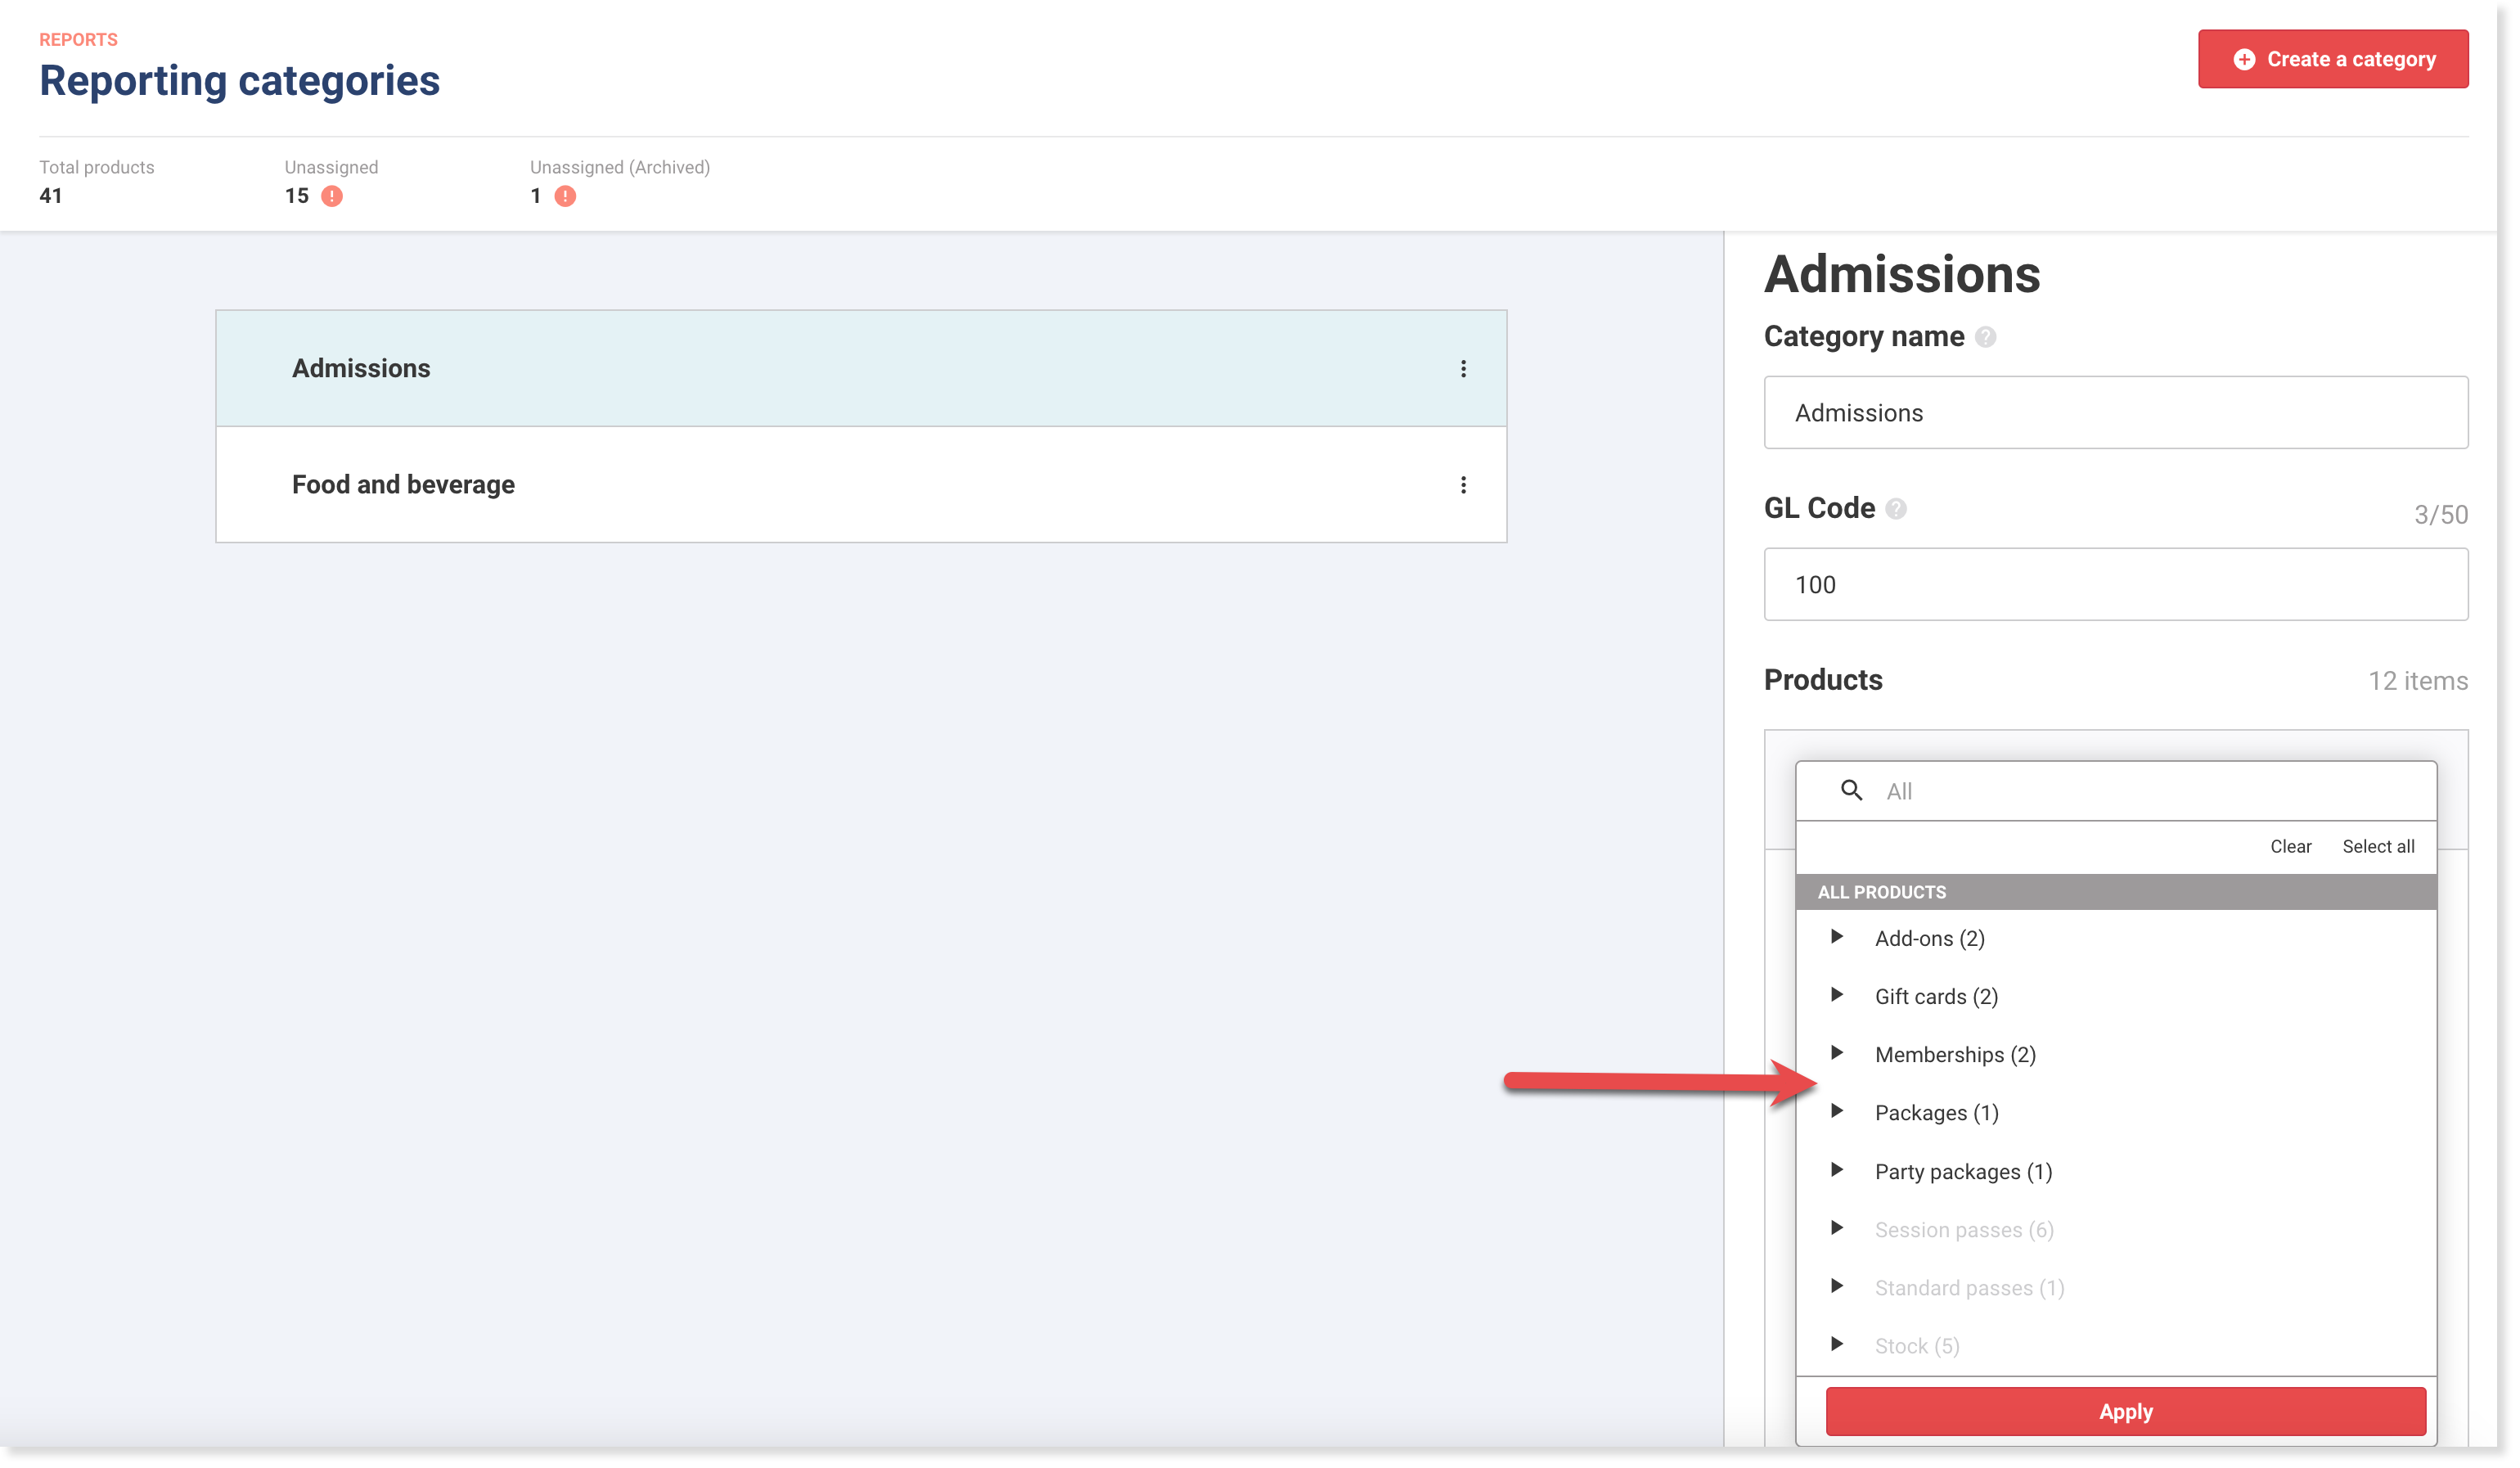Image resolution: width=2520 pixels, height=1468 pixels.
Task: Click the Unassigned (Archived) warning icon next to 1
Action: point(565,196)
